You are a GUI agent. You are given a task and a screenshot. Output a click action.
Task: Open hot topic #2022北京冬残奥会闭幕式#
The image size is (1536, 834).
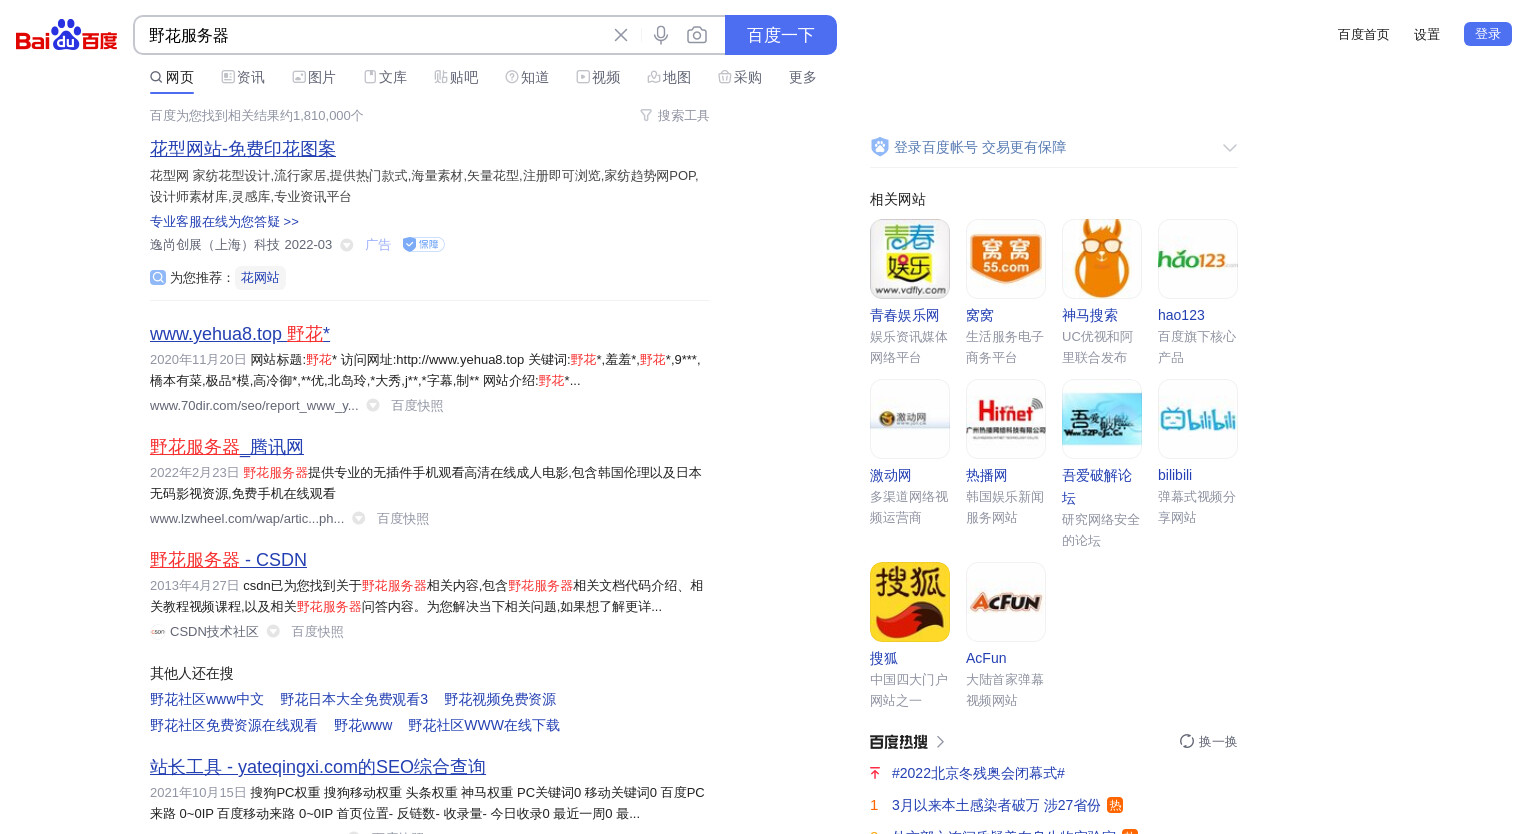tap(978, 773)
